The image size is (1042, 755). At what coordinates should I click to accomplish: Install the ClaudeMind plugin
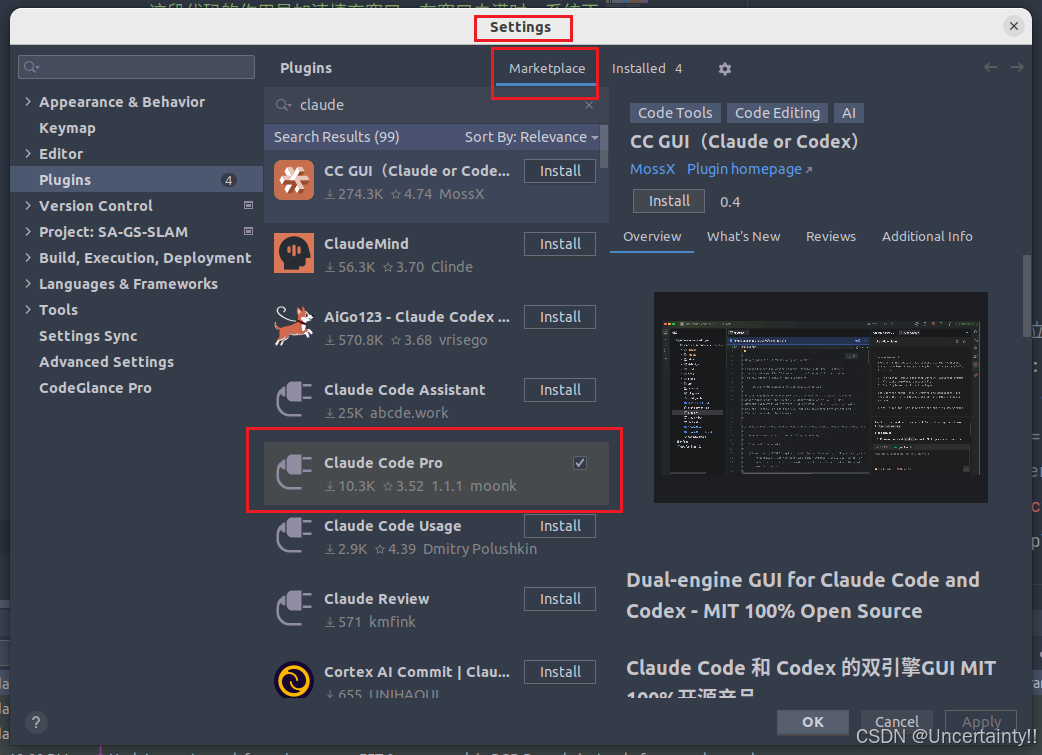point(560,244)
